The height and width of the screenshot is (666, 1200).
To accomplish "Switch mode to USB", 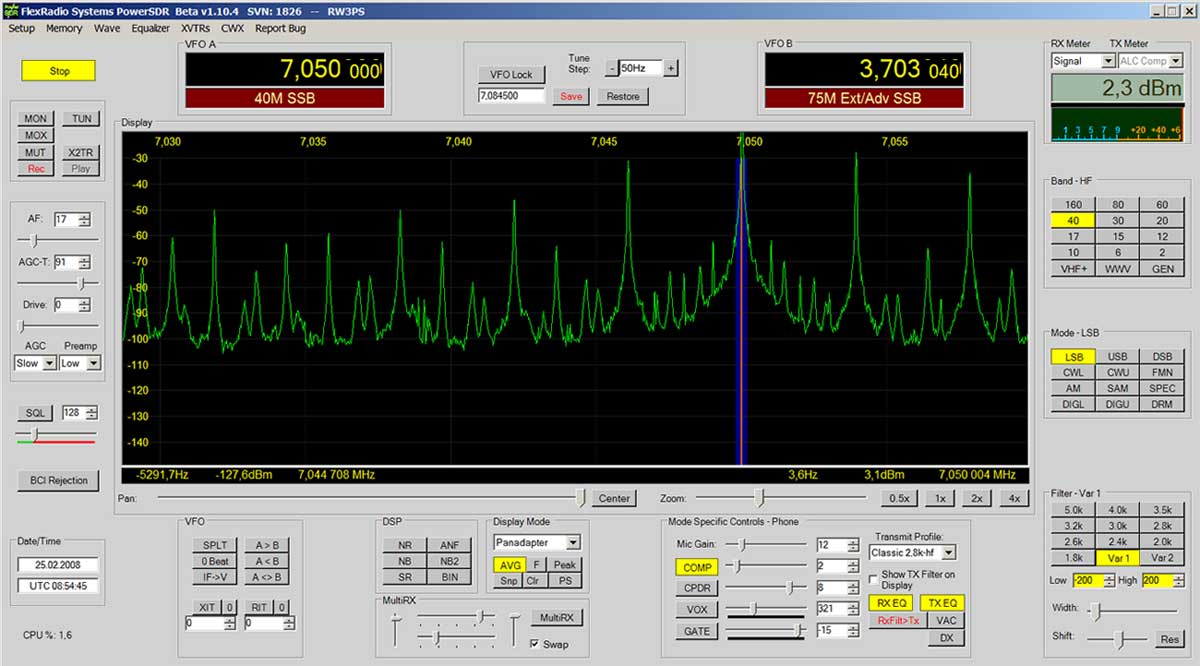I will 1117,357.
